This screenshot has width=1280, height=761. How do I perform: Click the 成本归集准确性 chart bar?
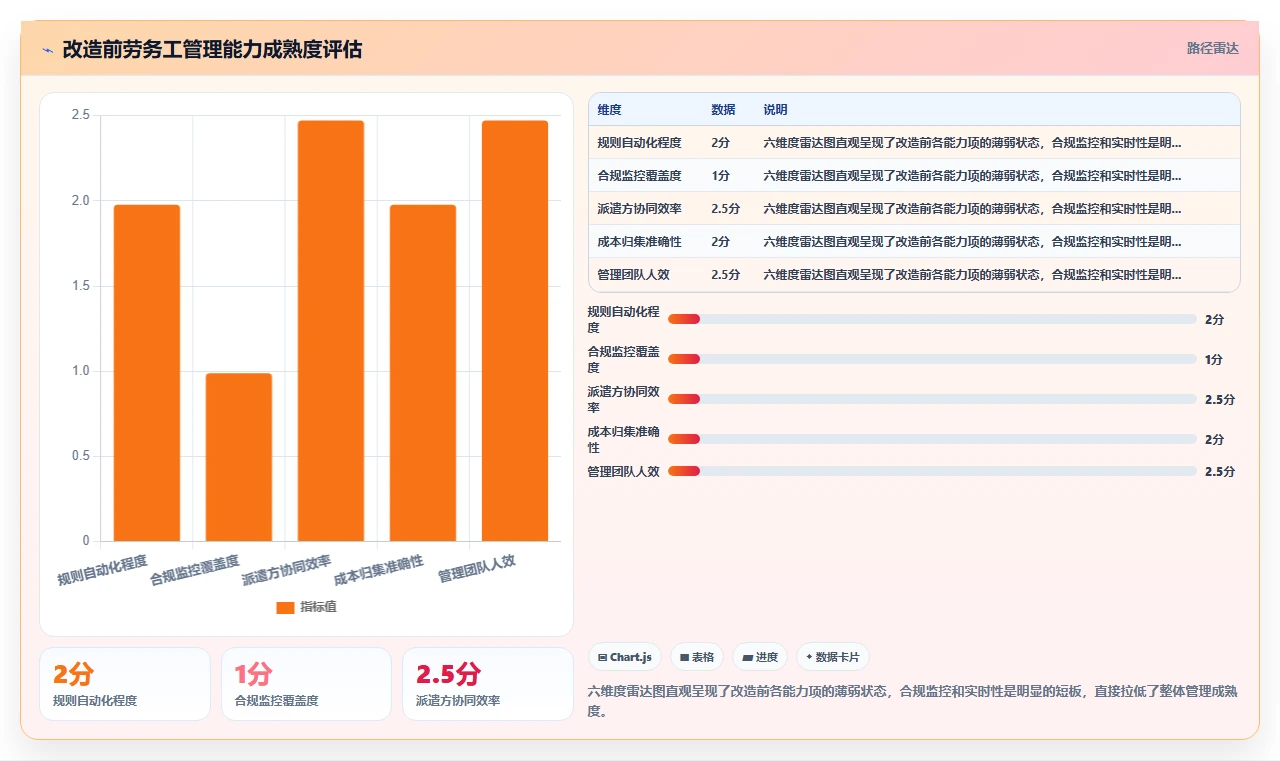point(423,373)
